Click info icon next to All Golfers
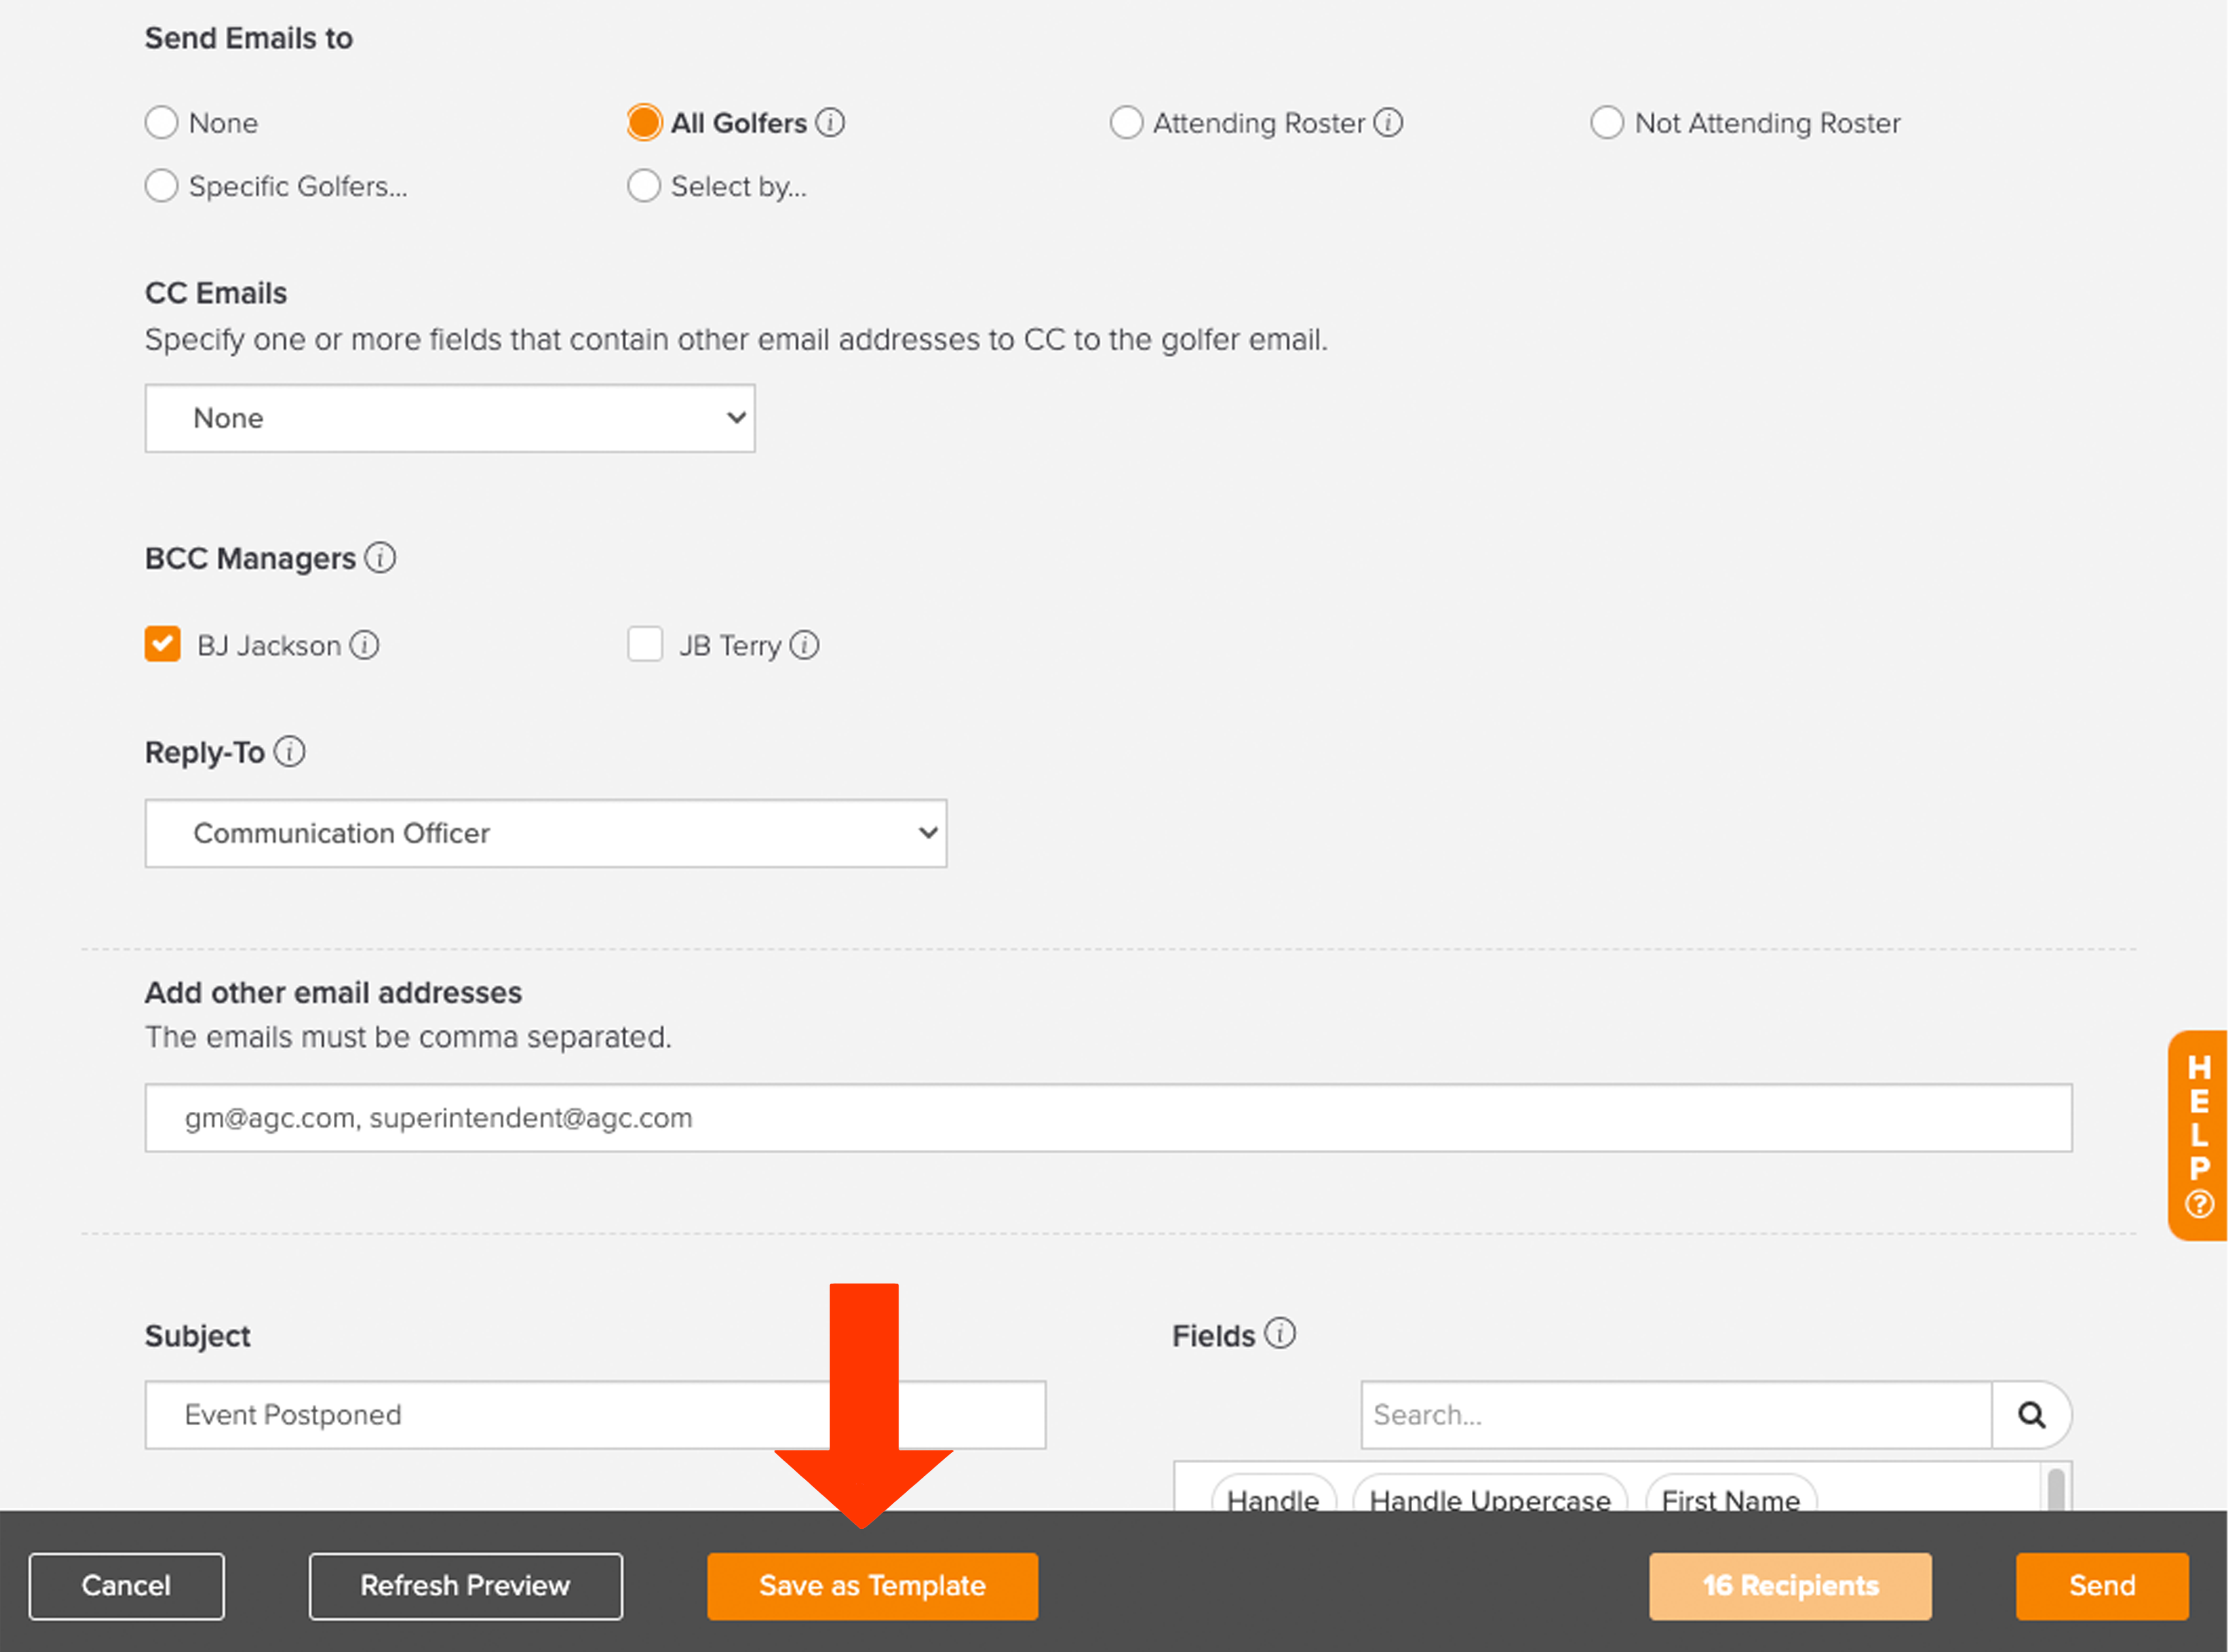The width and height of the screenshot is (2228, 1652). [830, 122]
